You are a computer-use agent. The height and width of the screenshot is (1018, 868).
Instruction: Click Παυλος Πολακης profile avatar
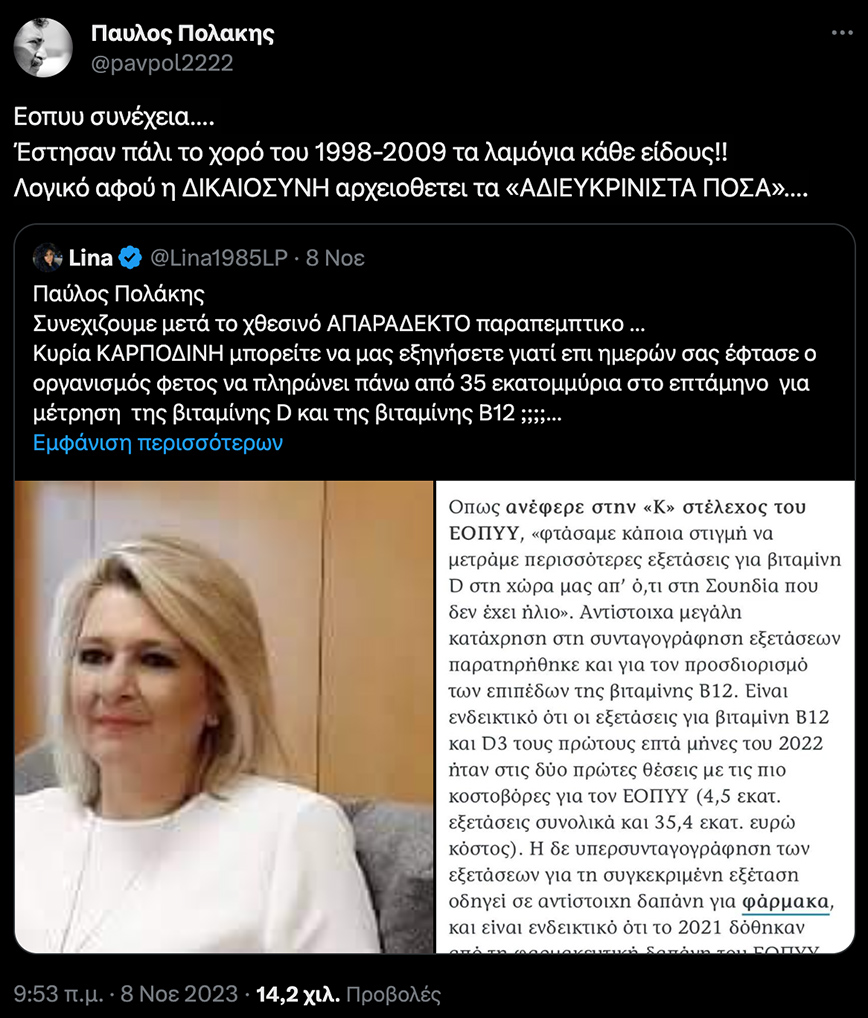coord(43,47)
